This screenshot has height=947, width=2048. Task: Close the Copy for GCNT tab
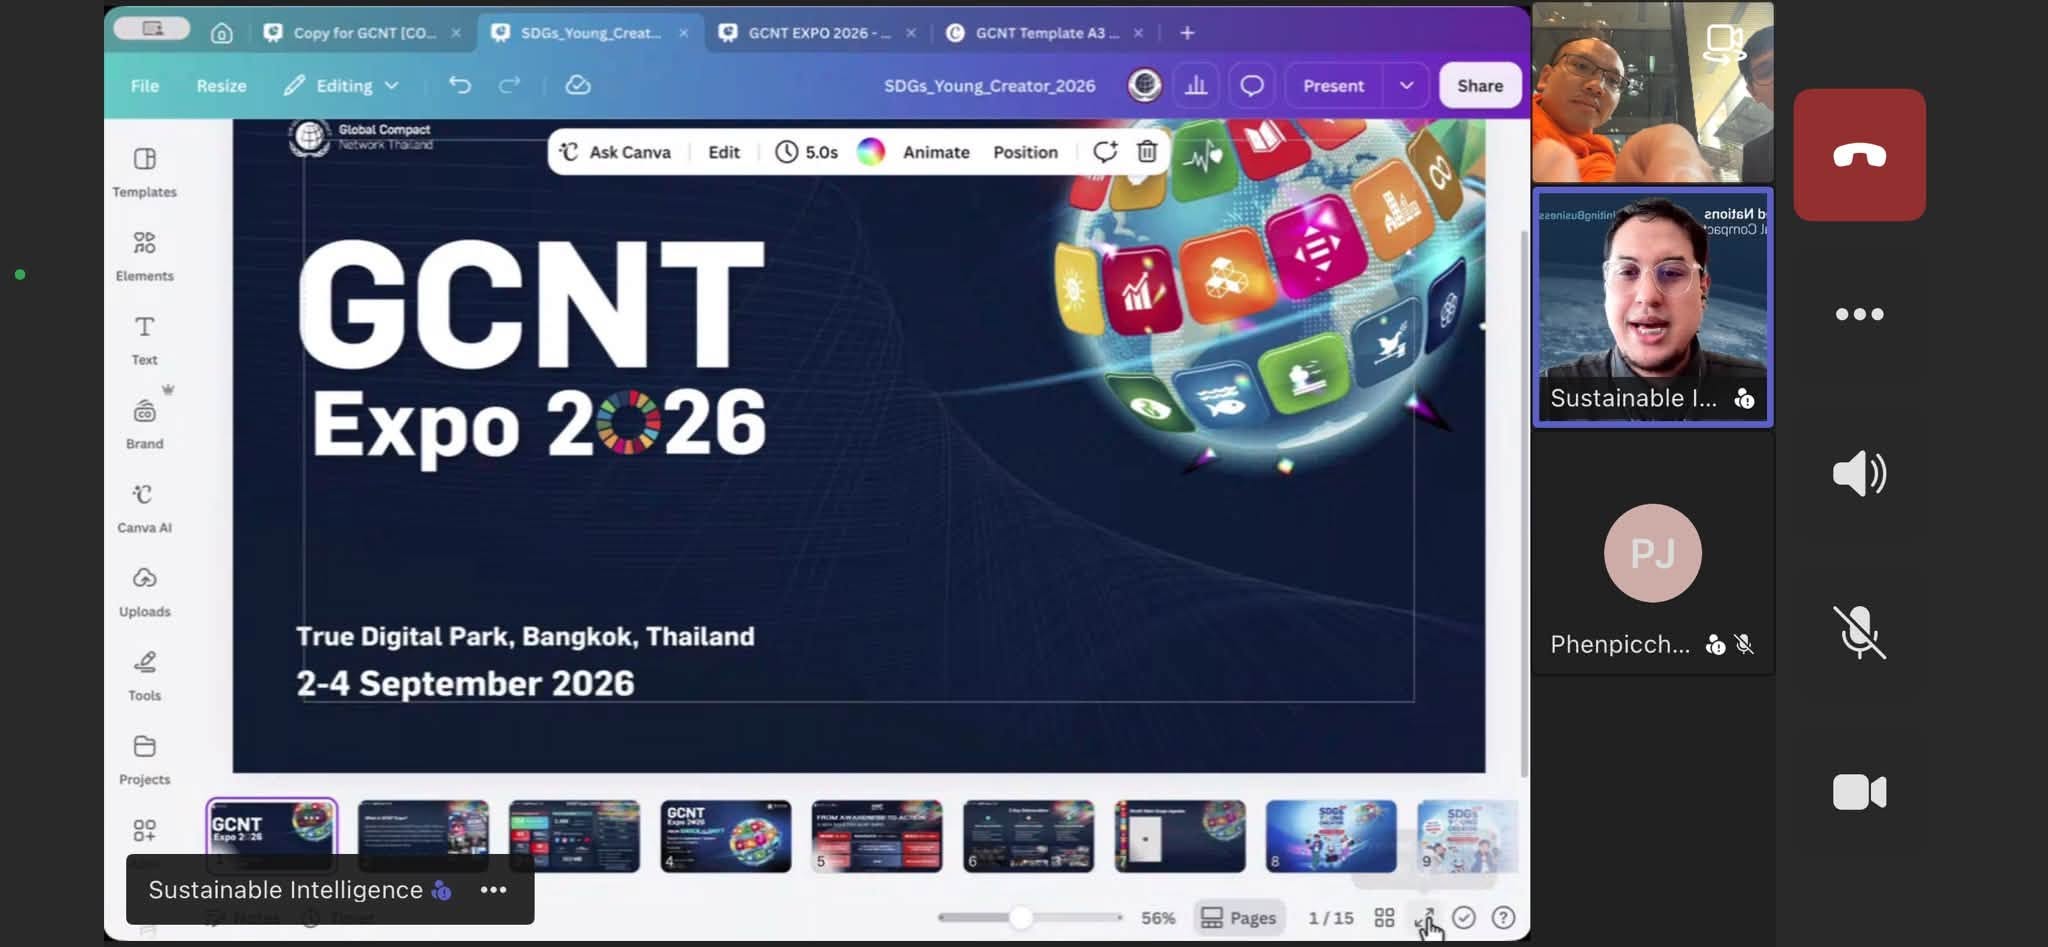456,33
